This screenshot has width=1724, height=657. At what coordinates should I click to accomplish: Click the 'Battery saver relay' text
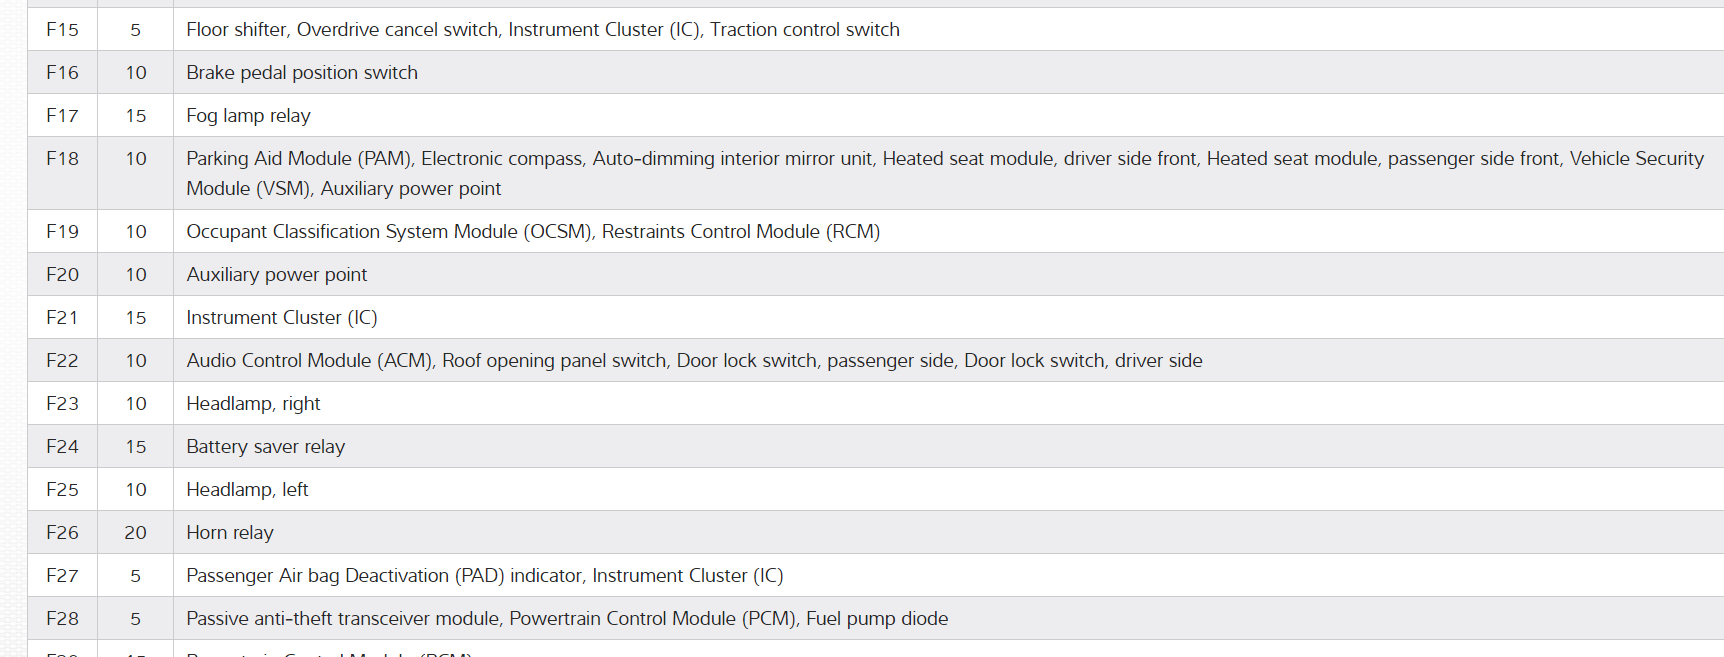pos(265,447)
